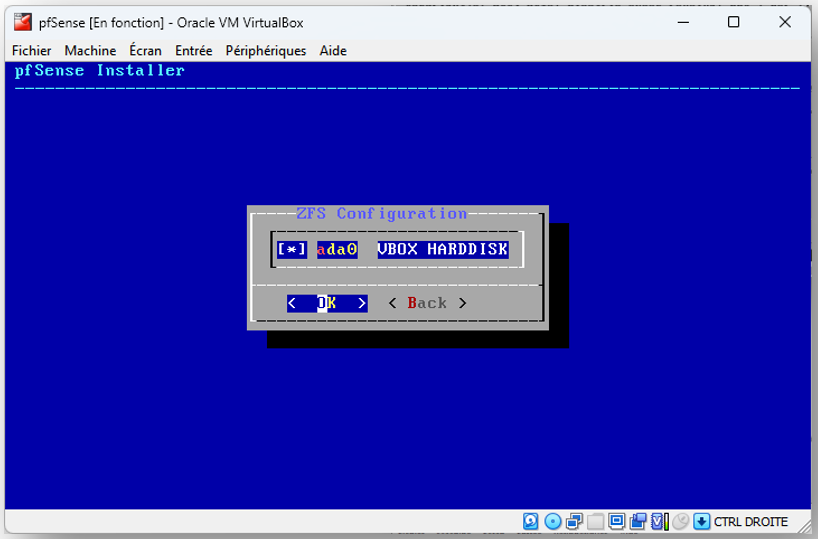This screenshot has height=539, width=818.
Task: Click the recording overlapping-screens status icon
Action: (638, 521)
